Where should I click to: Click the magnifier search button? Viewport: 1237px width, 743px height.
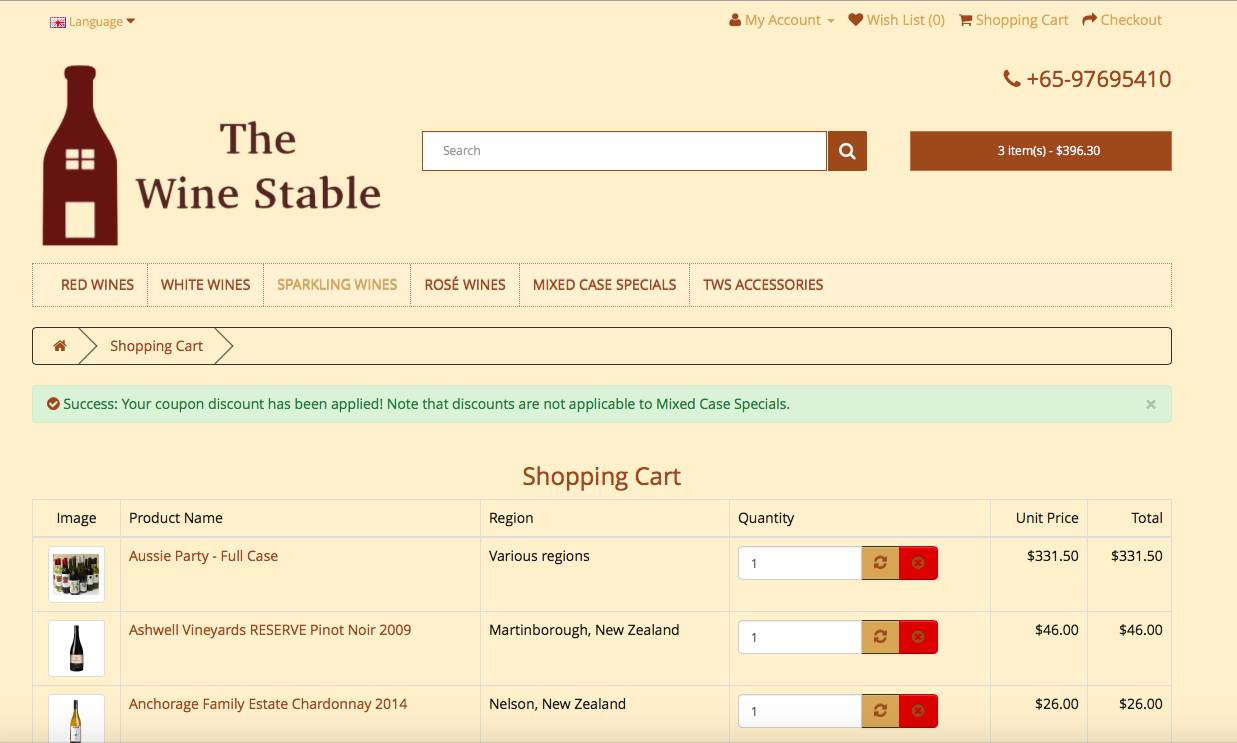[847, 151]
